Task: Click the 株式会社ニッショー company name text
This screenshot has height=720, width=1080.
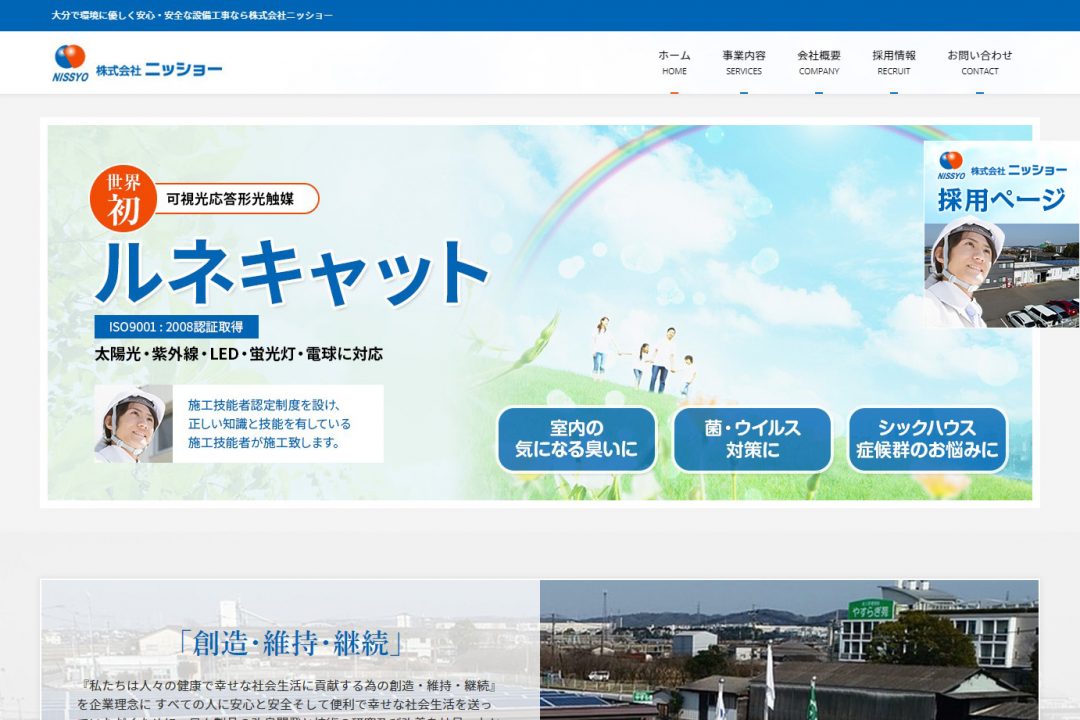Action: pyautogui.click(x=159, y=70)
